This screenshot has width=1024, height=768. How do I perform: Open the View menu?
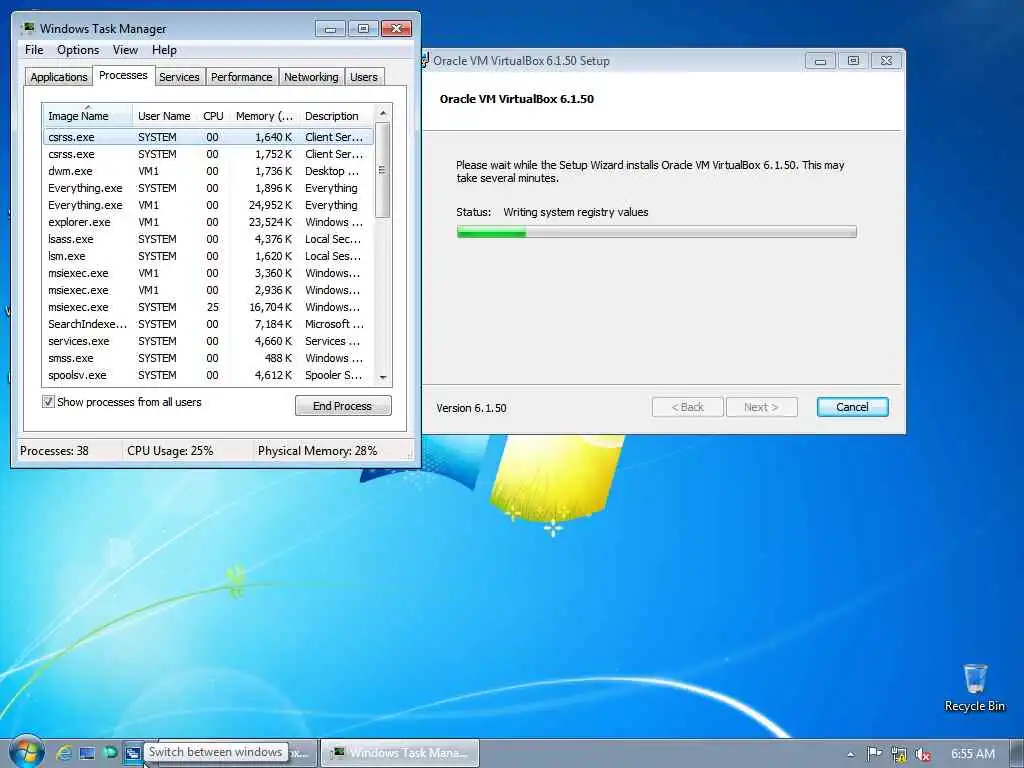click(x=125, y=50)
